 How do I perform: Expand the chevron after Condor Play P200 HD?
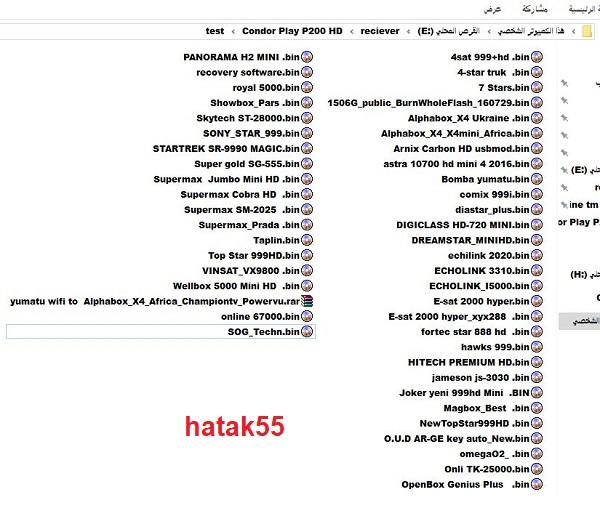tap(233, 31)
